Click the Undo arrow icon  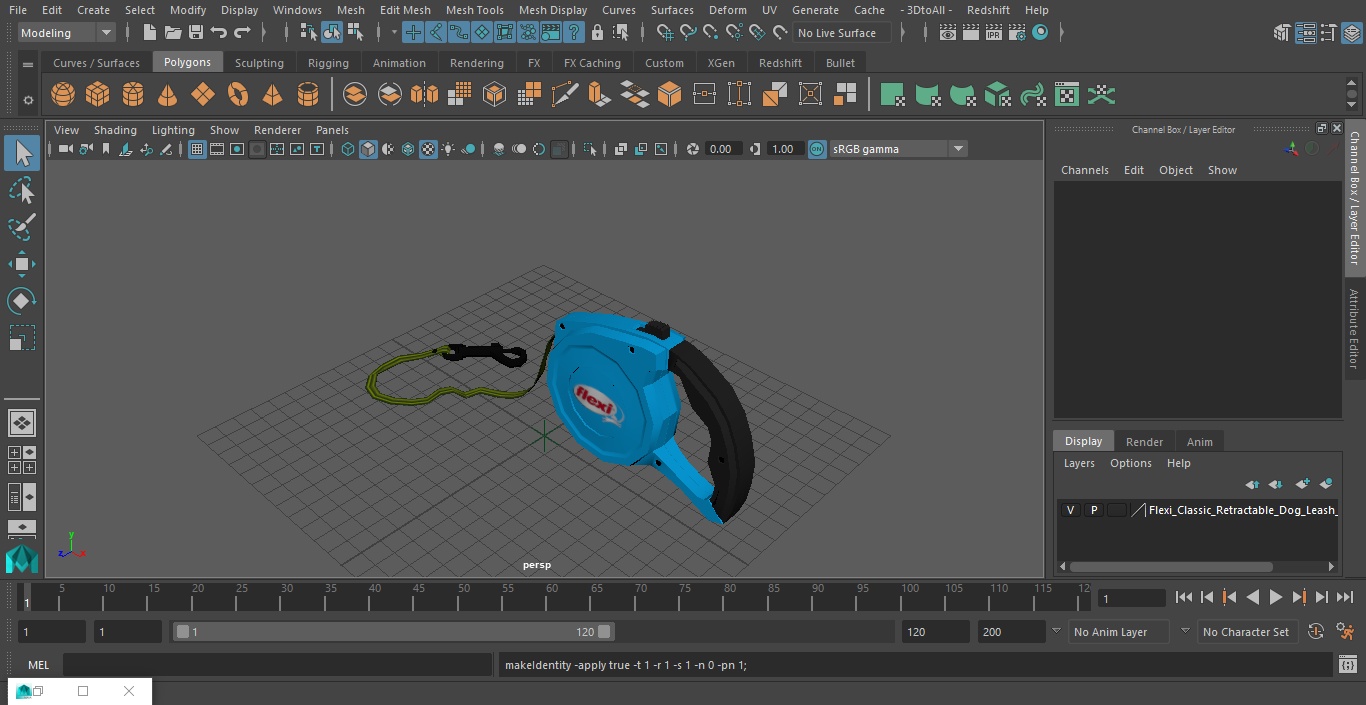(x=219, y=33)
